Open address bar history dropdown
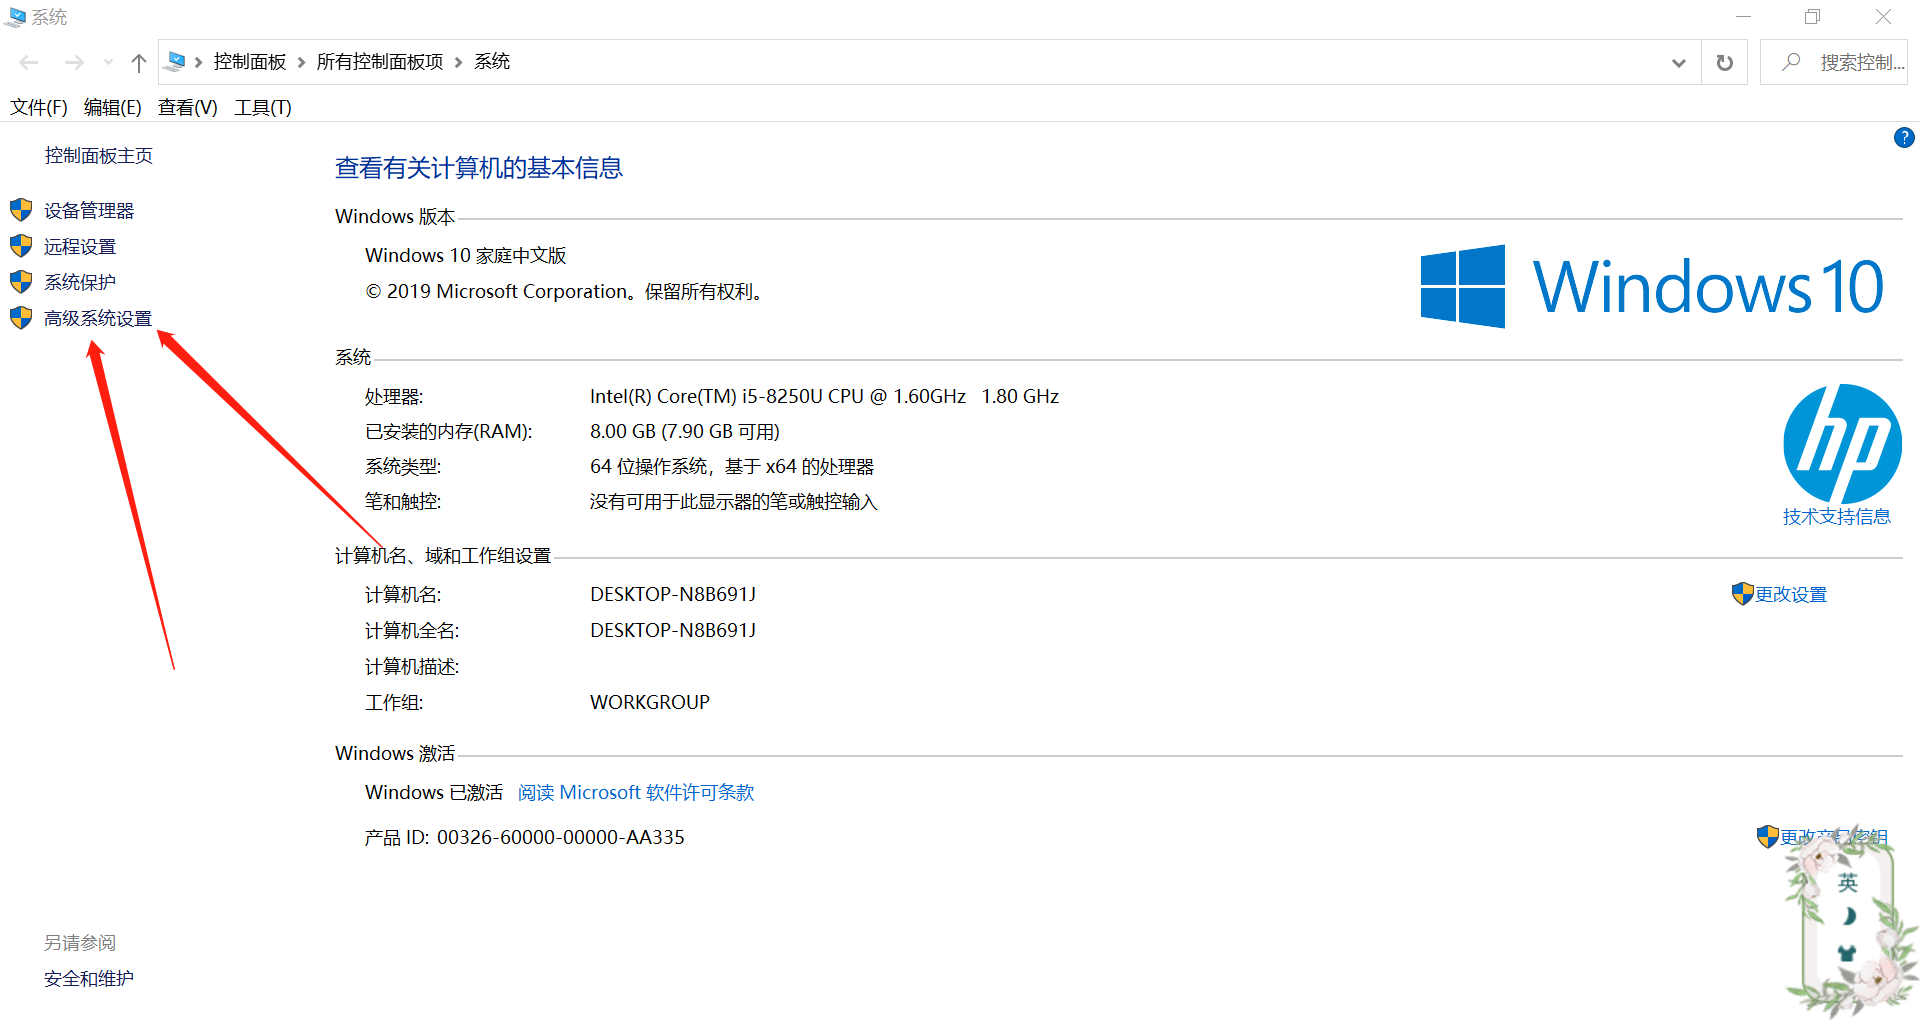 (1679, 63)
